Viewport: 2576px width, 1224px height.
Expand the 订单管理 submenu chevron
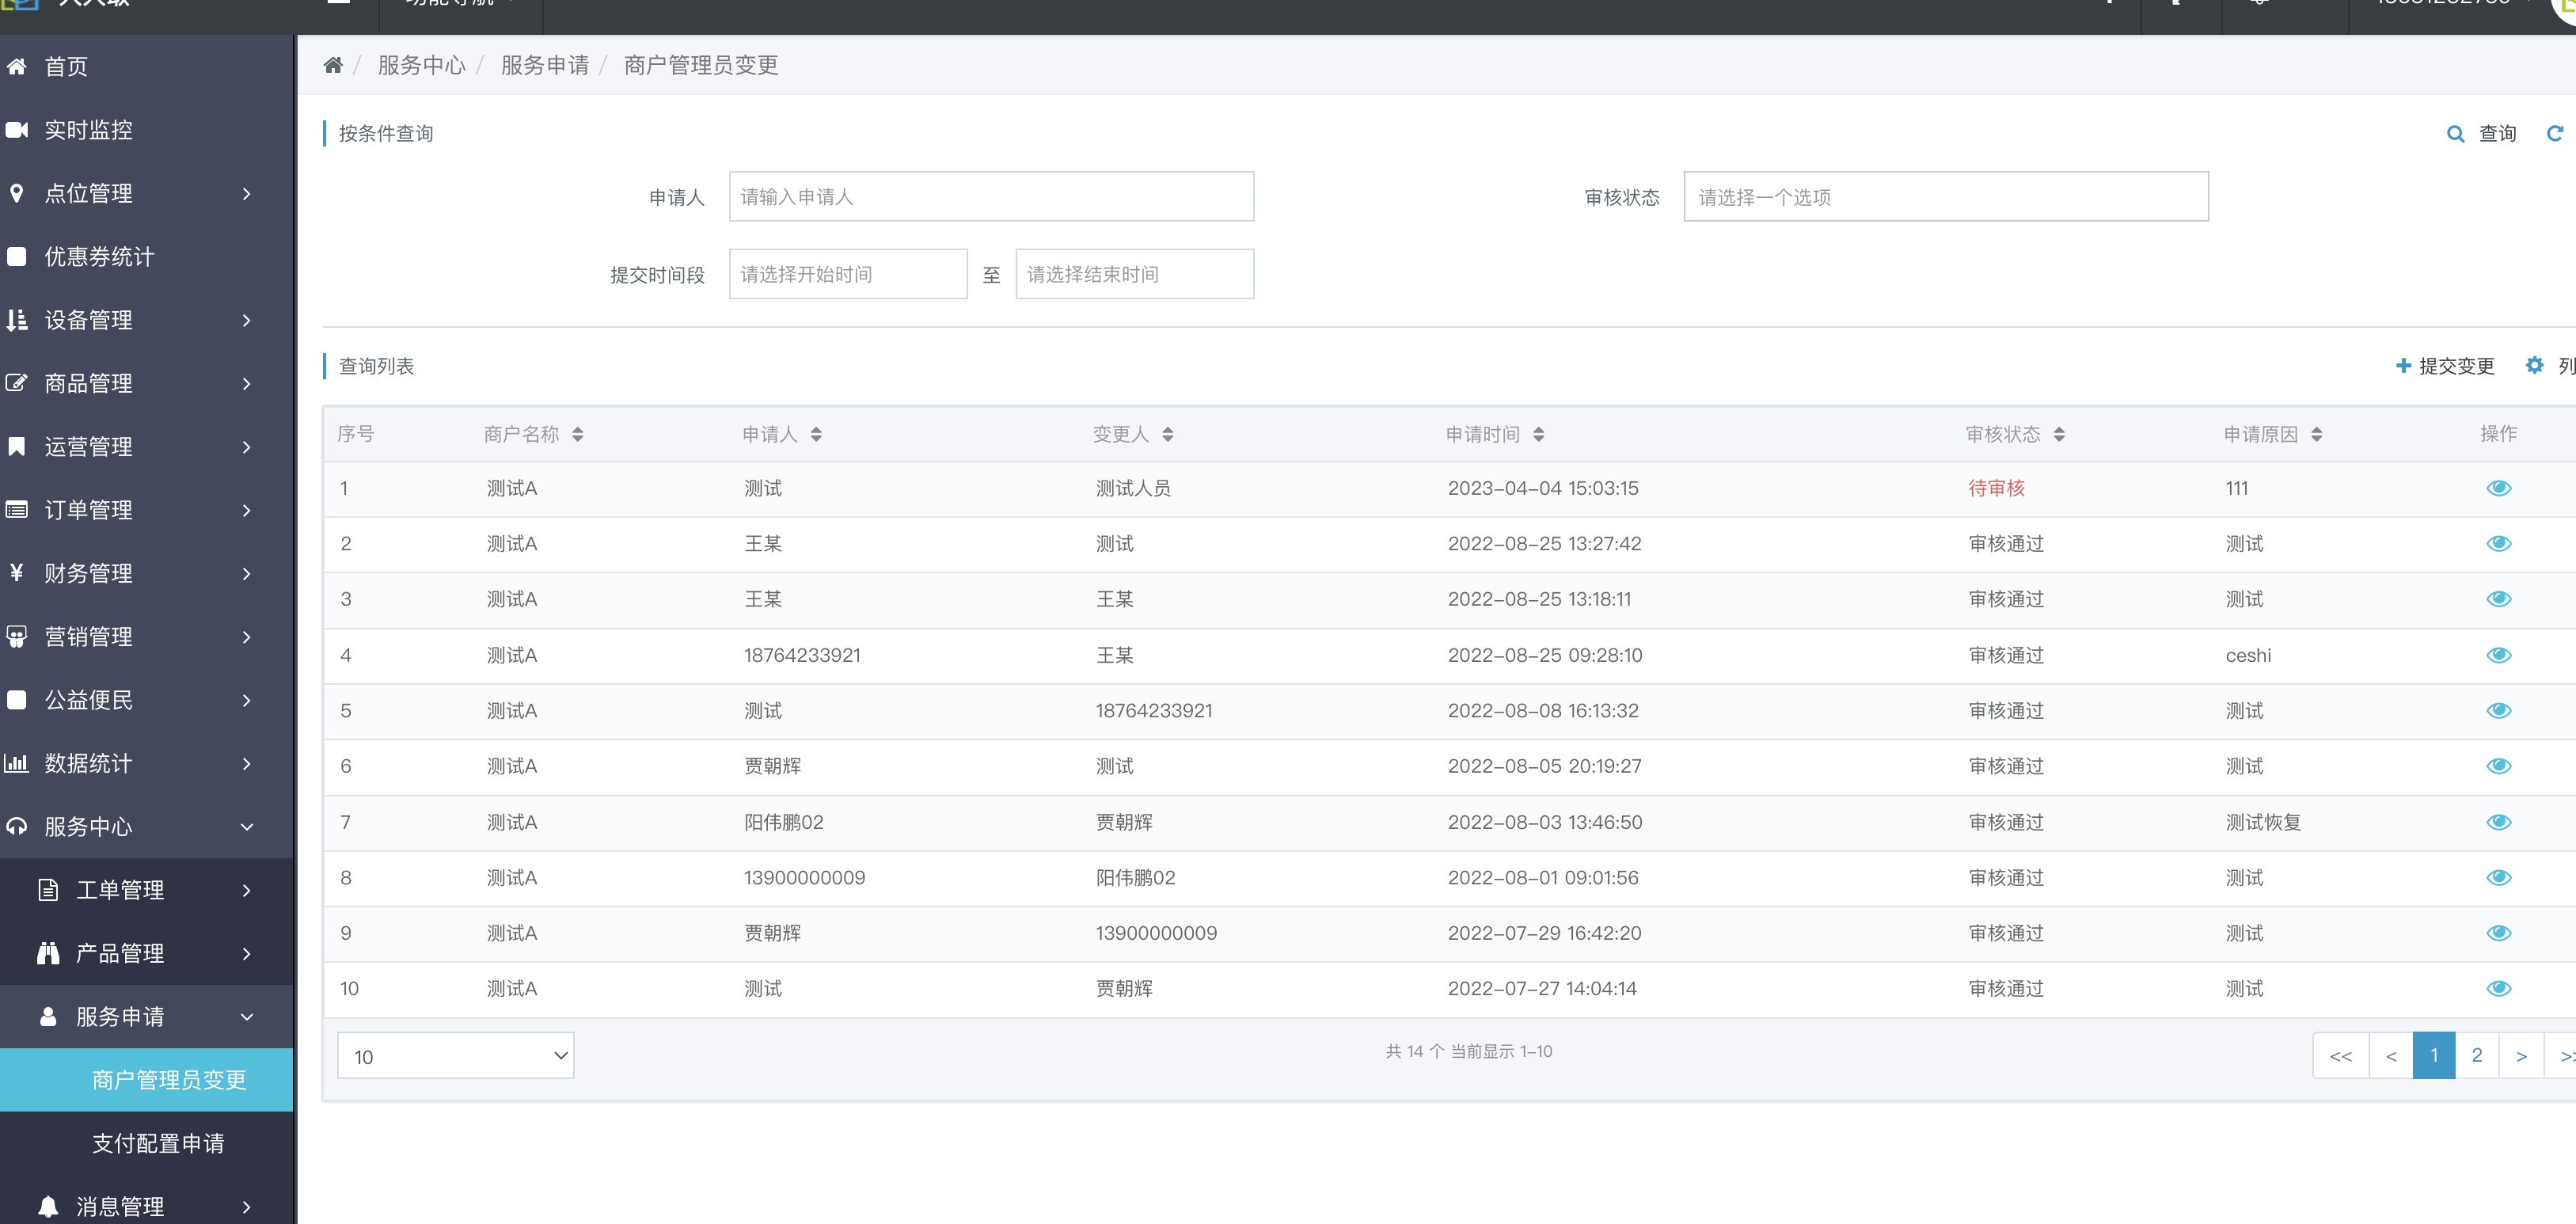tap(246, 510)
